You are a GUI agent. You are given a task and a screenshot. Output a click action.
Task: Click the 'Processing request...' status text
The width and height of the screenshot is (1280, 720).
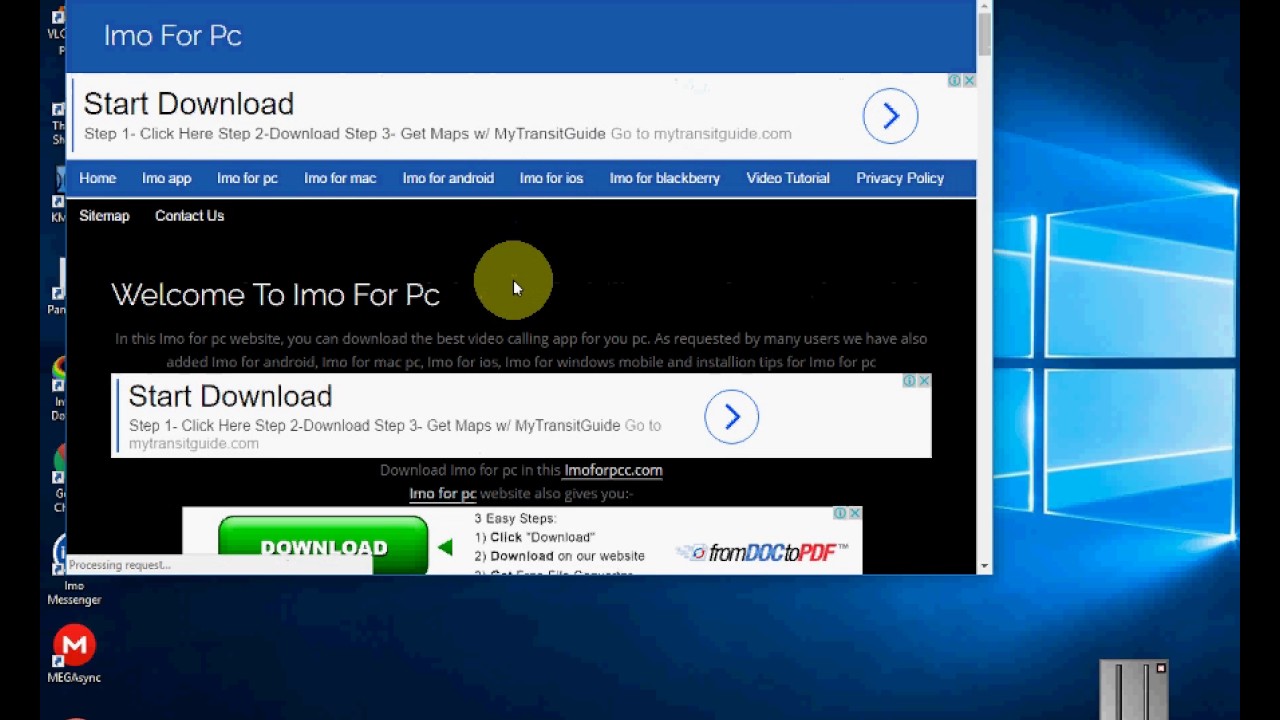[x=119, y=565]
